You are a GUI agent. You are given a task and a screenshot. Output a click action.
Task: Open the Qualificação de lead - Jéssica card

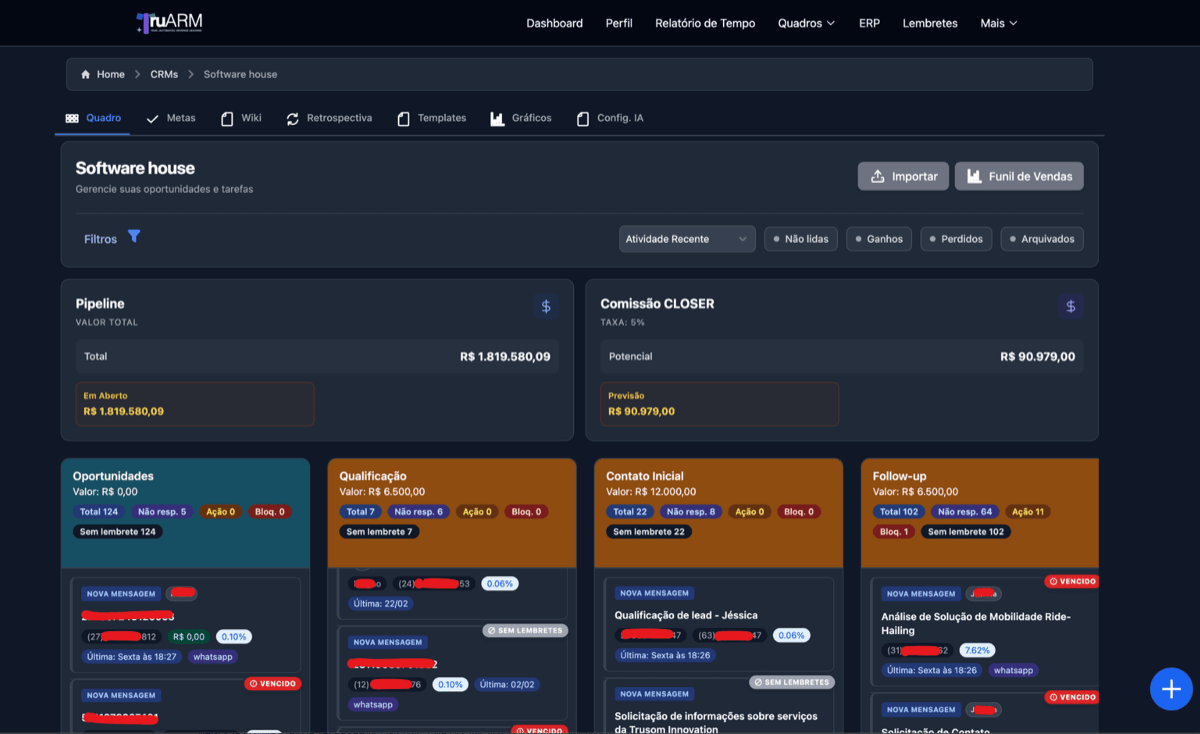[x=719, y=624]
